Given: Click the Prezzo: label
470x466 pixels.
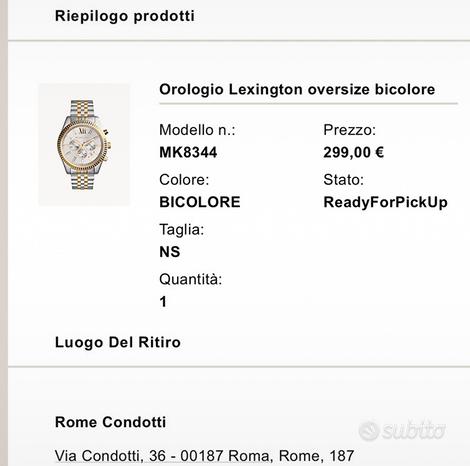Looking at the screenshot, I should 349,130.
